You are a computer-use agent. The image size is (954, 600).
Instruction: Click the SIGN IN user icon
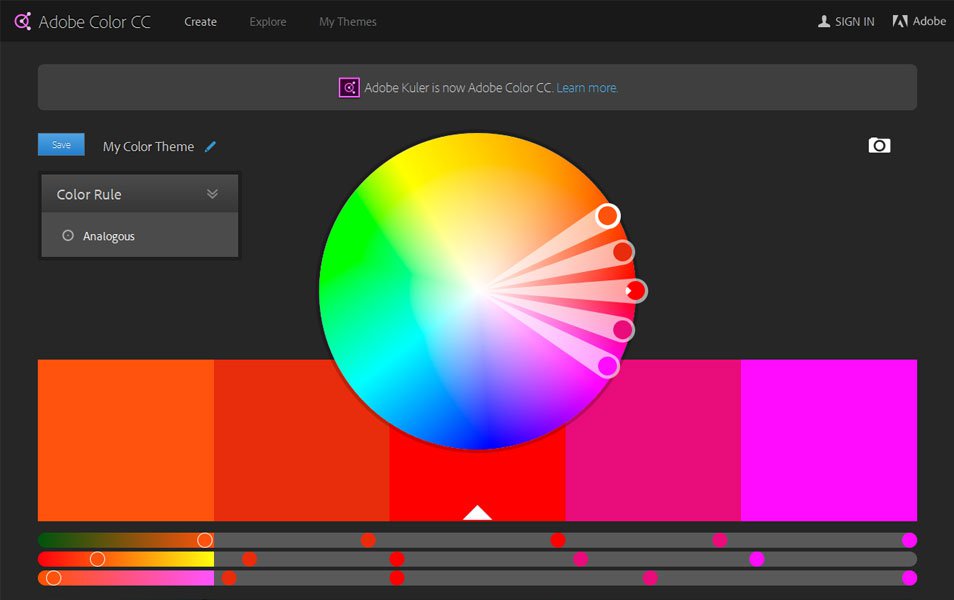(824, 21)
